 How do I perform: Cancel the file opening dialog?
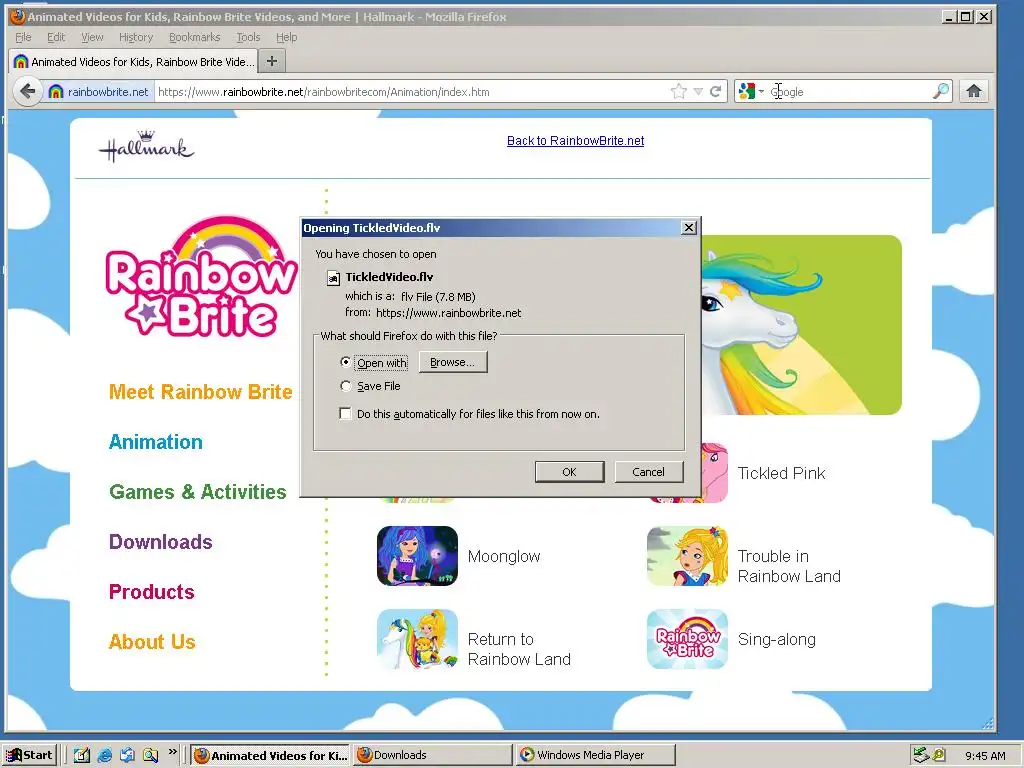(648, 472)
